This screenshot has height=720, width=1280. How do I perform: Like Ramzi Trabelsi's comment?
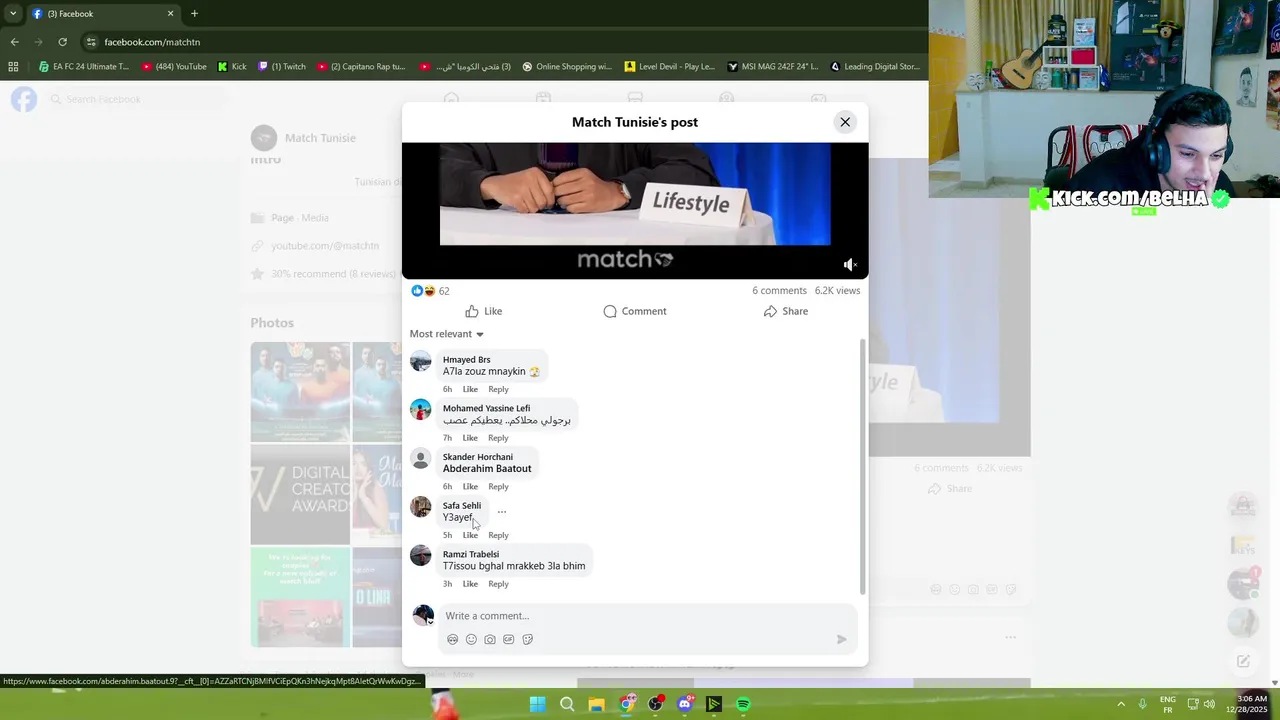[470, 584]
